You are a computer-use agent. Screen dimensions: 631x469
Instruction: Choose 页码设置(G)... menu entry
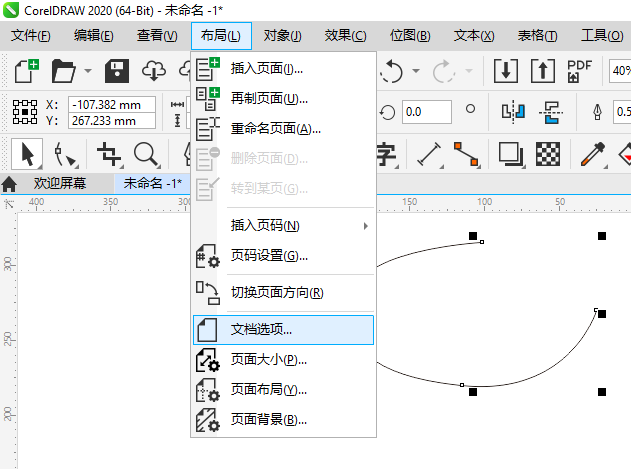283,256
